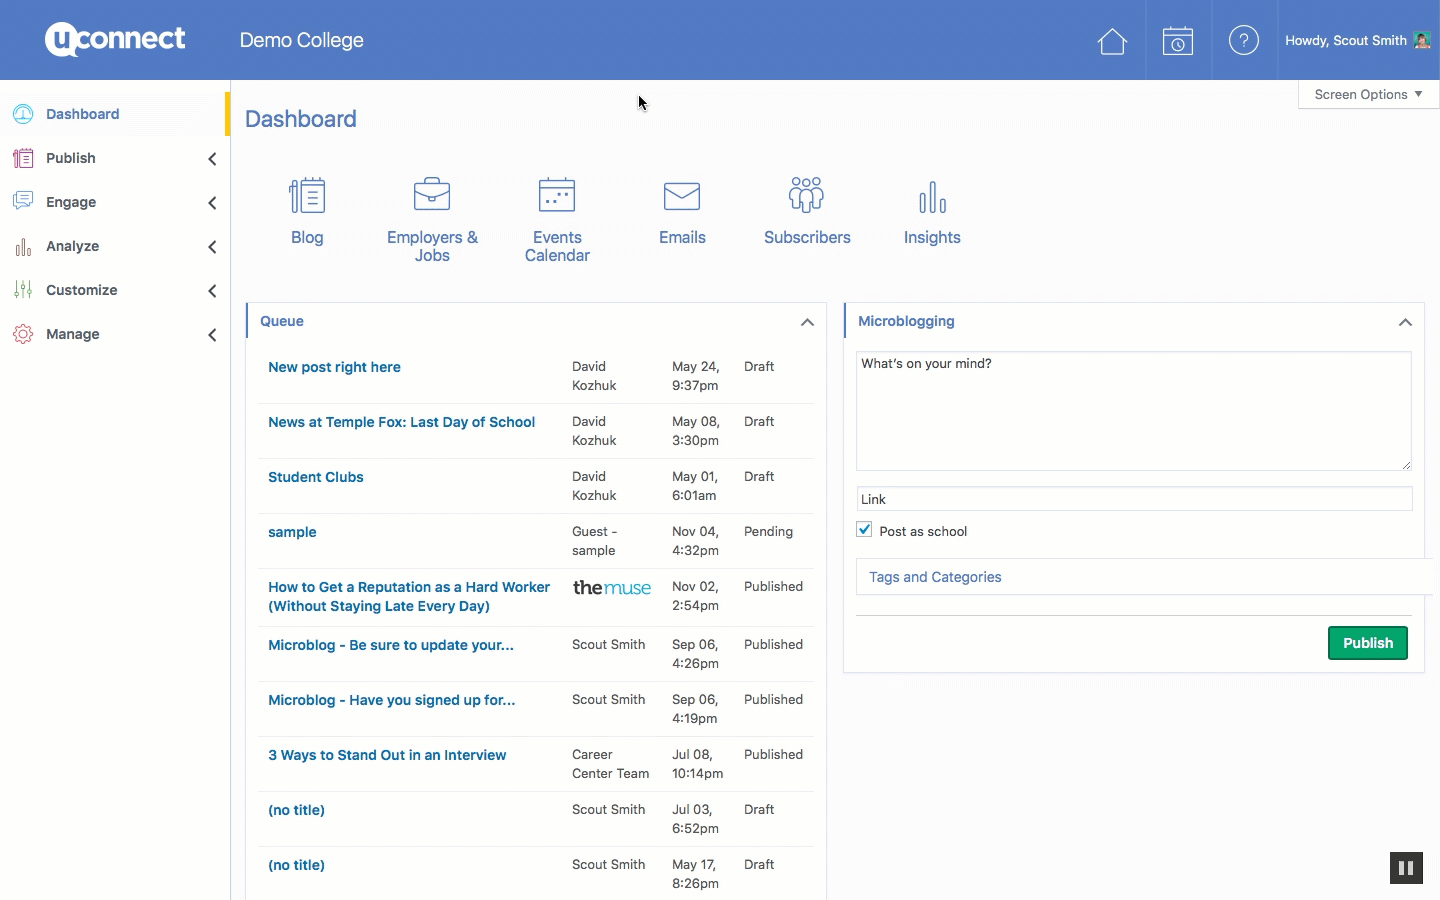This screenshot has width=1440, height=900.
Task: Open the Subscribers people icon
Action: 807,195
